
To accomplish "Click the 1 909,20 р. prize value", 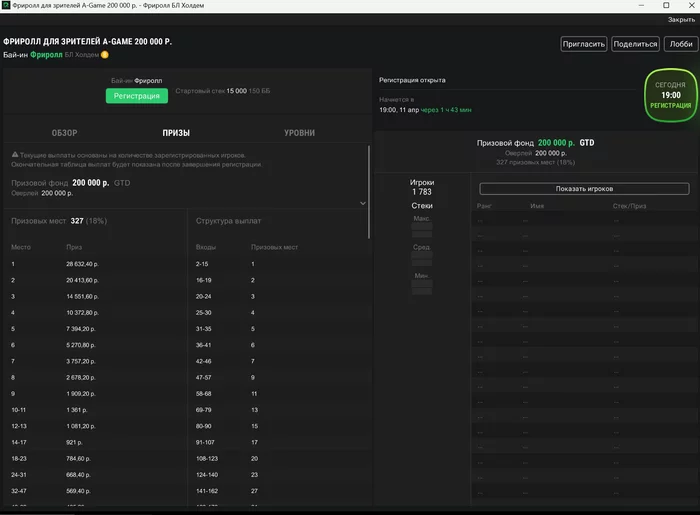I will click(x=81, y=394).
